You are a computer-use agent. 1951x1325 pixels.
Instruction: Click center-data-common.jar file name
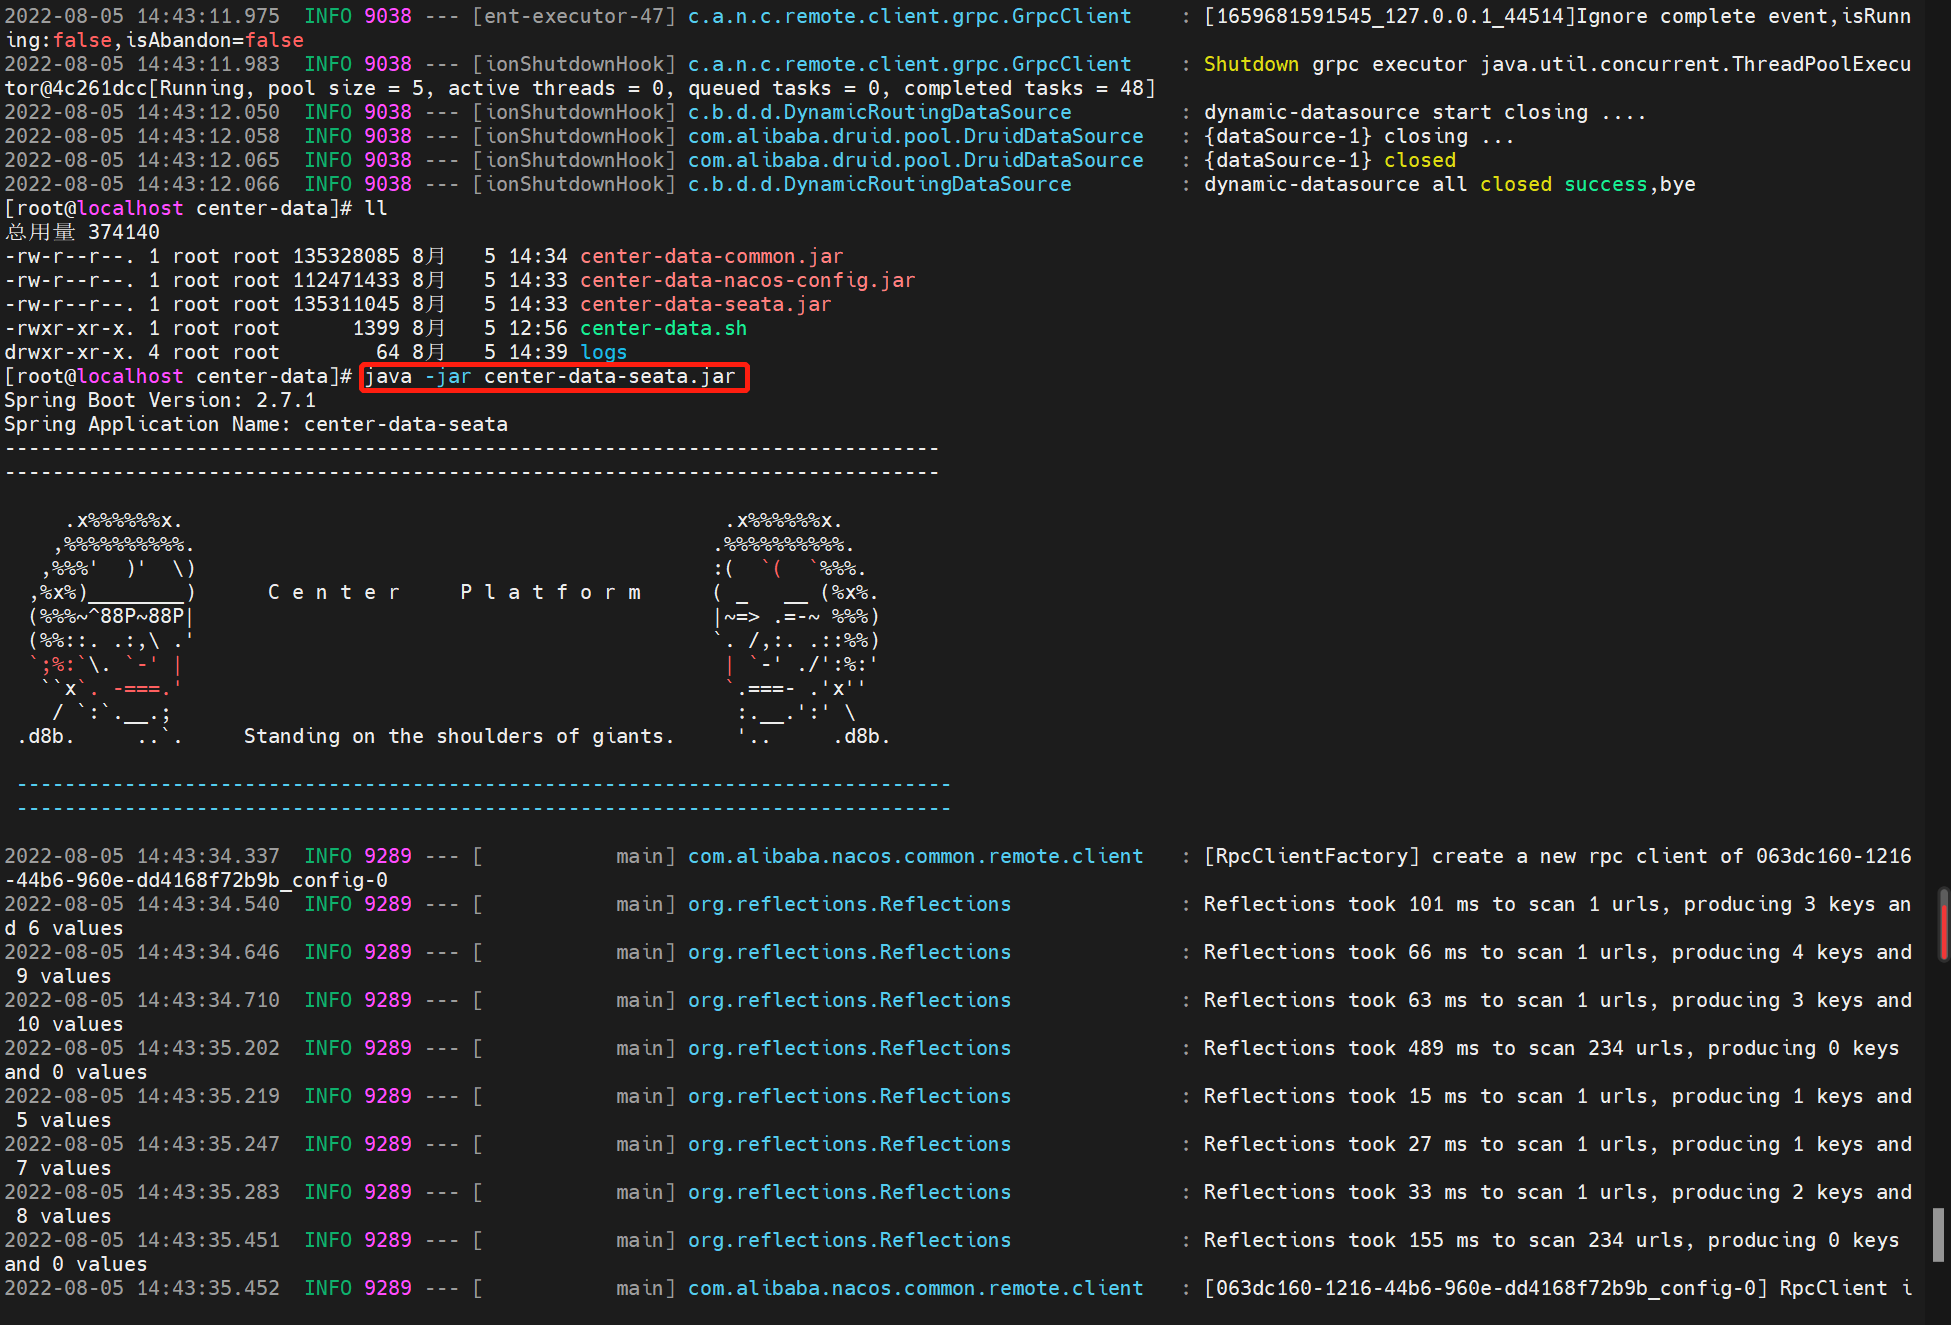point(711,256)
